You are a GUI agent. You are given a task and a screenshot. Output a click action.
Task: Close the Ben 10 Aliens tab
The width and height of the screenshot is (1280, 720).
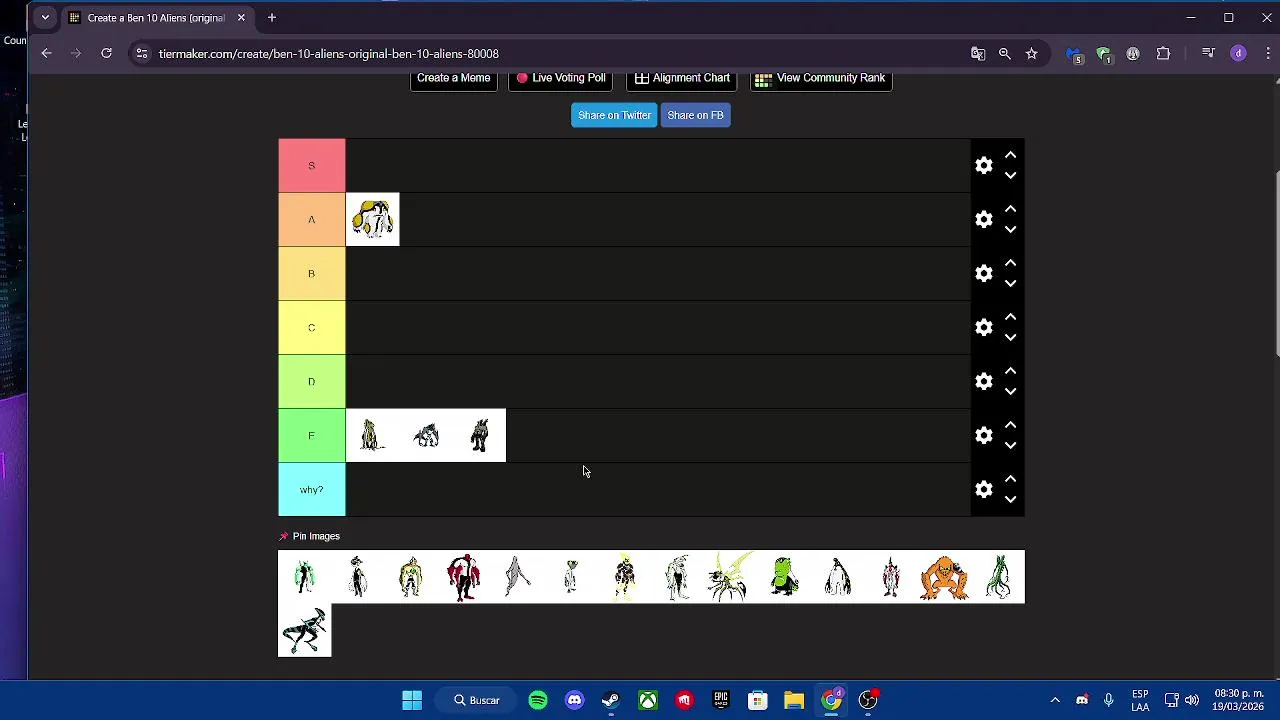tap(241, 17)
